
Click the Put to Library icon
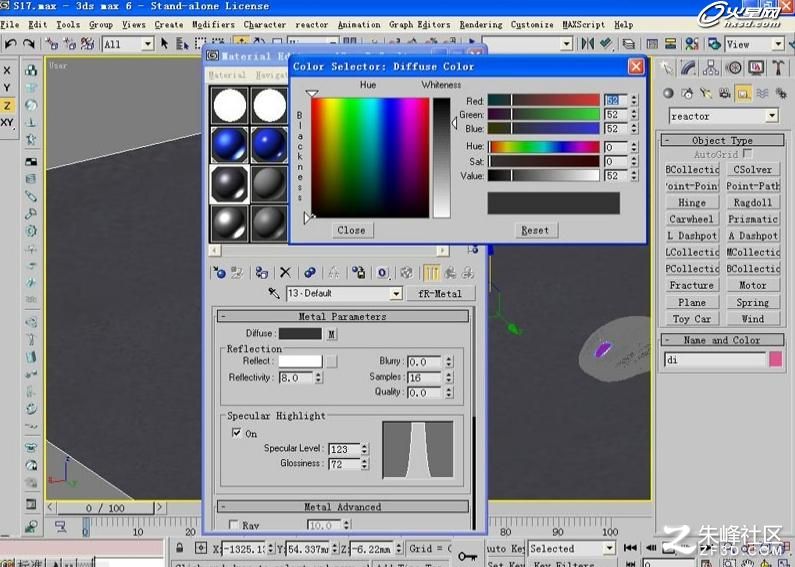[358, 273]
